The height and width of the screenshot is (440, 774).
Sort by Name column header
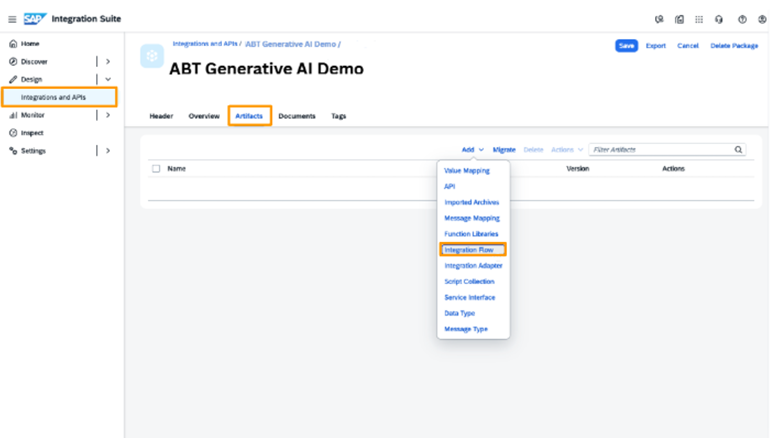point(176,169)
